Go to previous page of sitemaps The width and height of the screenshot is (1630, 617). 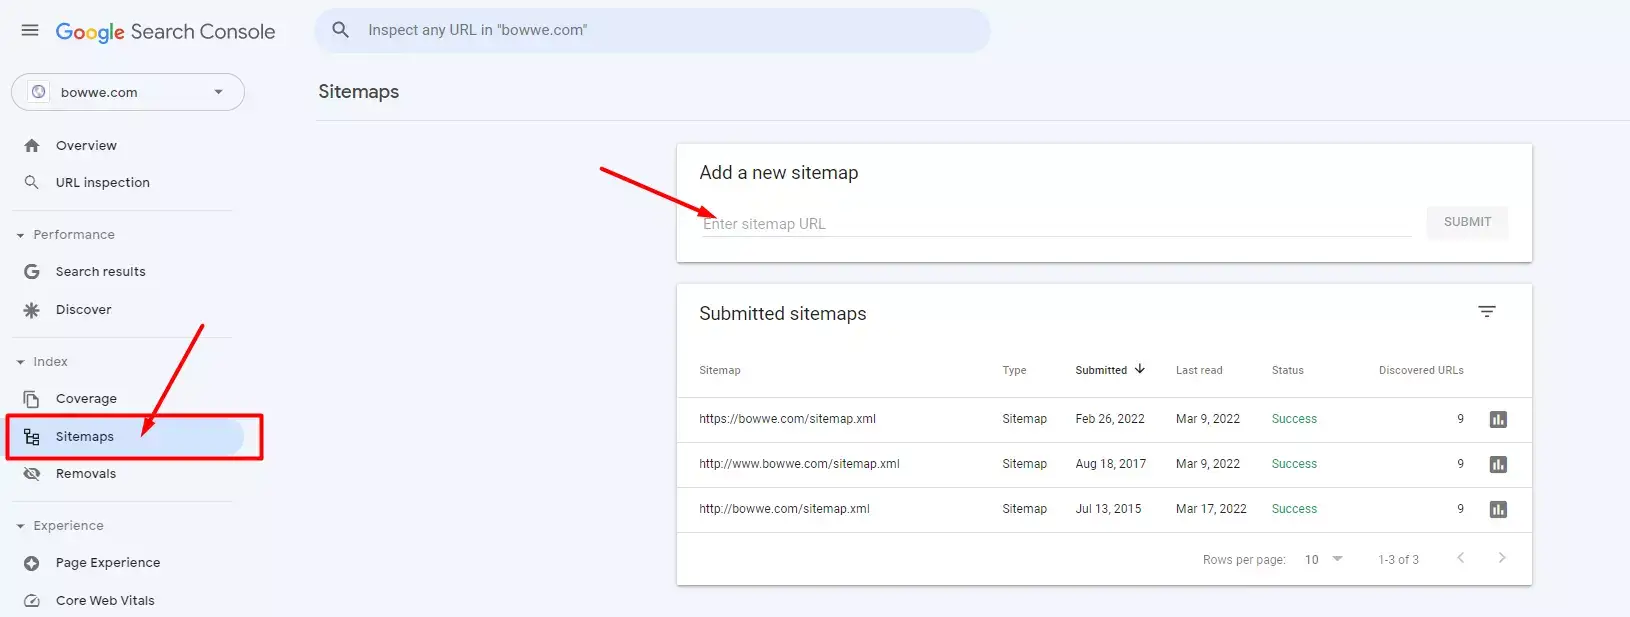(x=1461, y=558)
